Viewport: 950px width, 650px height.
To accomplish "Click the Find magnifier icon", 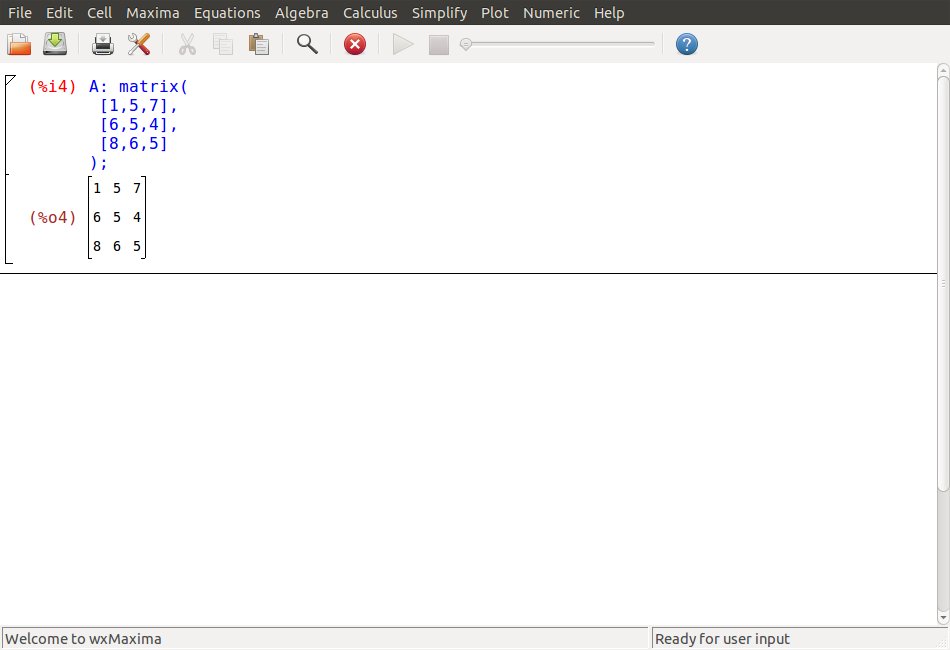I will click(x=307, y=44).
